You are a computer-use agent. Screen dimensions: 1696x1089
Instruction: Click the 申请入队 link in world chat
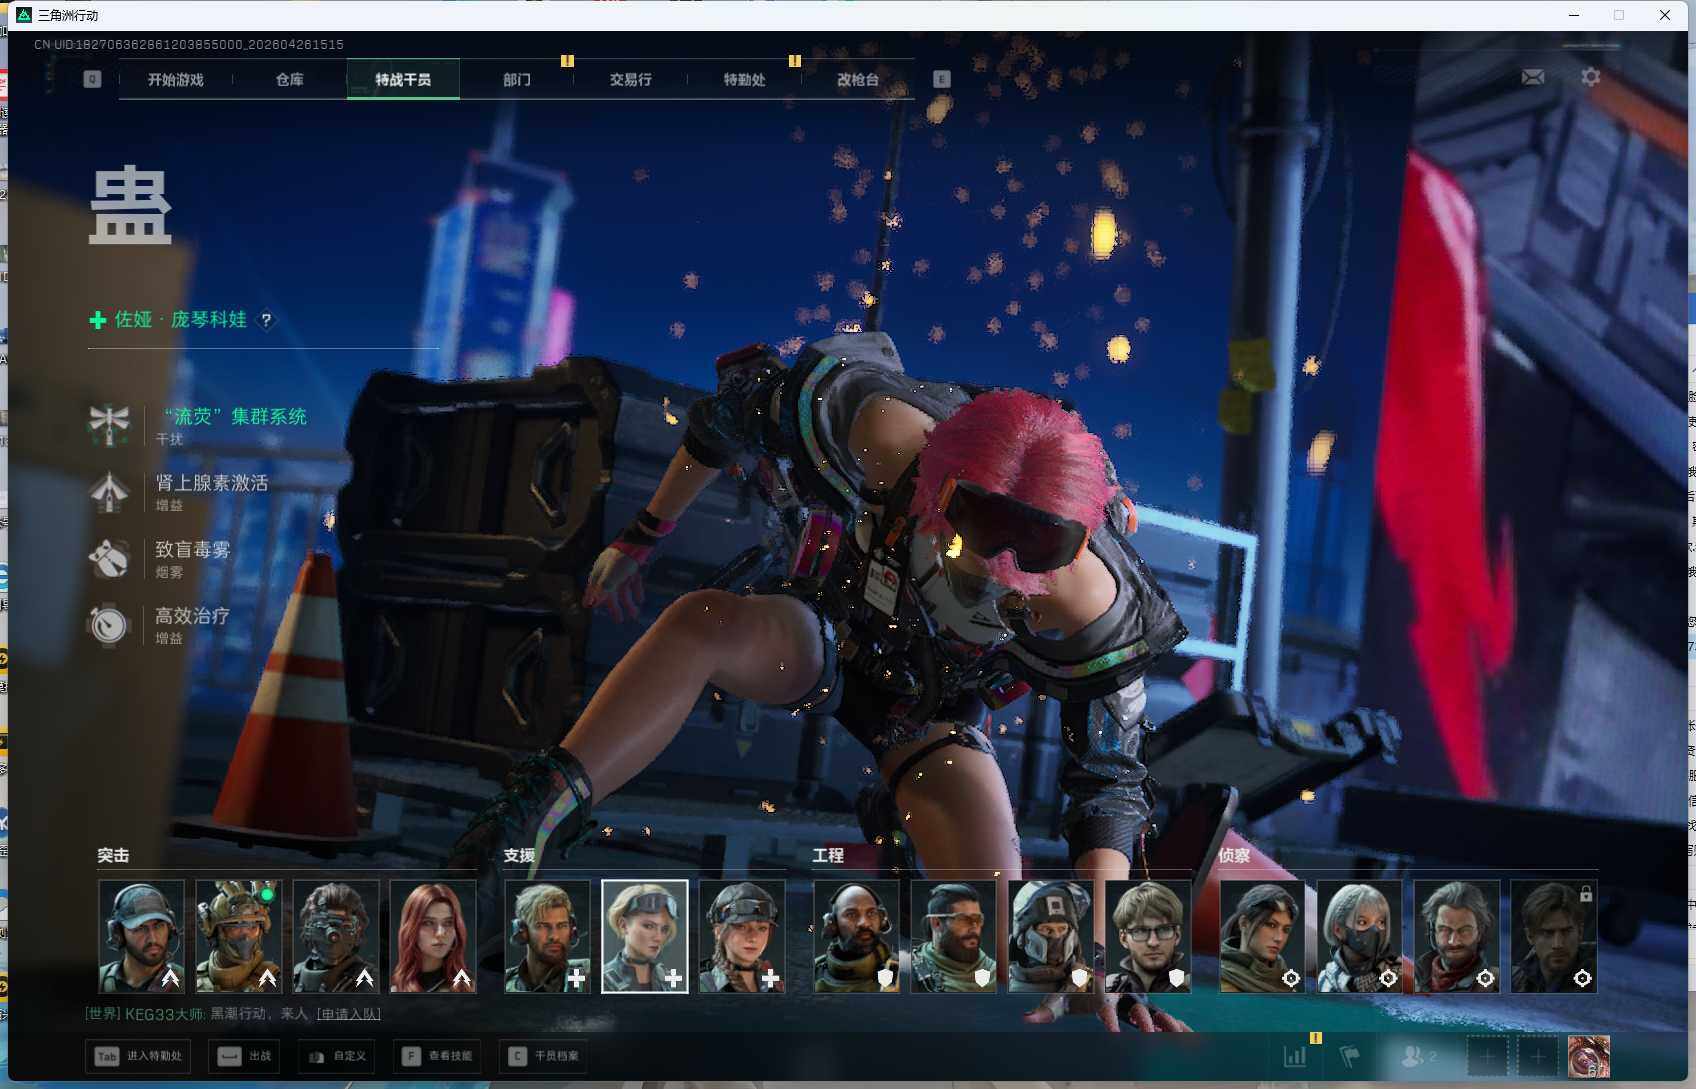point(349,1014)
